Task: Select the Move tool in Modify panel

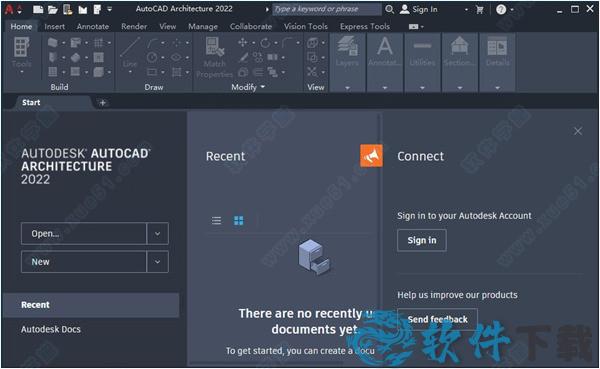Action: (243, 42)
